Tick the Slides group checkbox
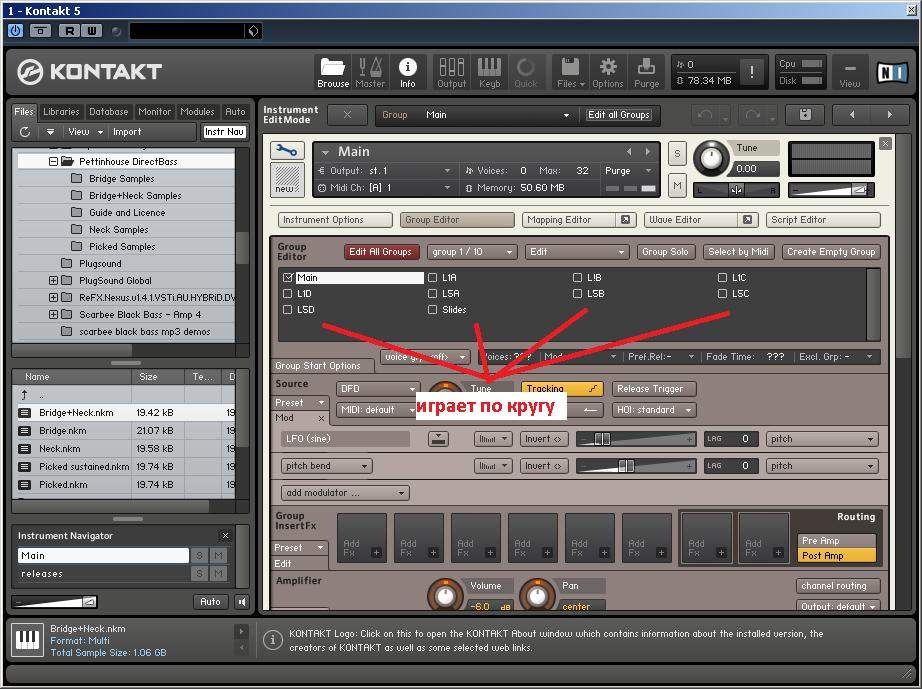Image resolution: width=922 pixels, height=689 pixels. pyautogui.click(x=433, y=310)
